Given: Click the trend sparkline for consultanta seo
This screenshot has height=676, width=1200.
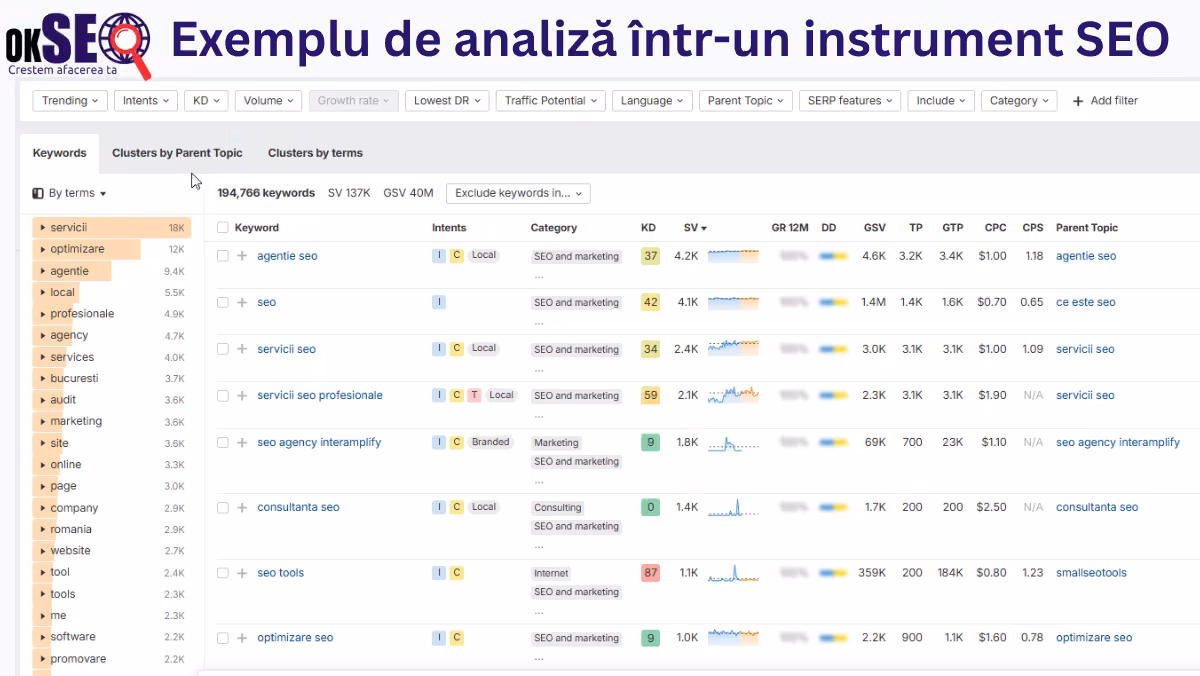Looking at the screenshot, I should [733, 507].
